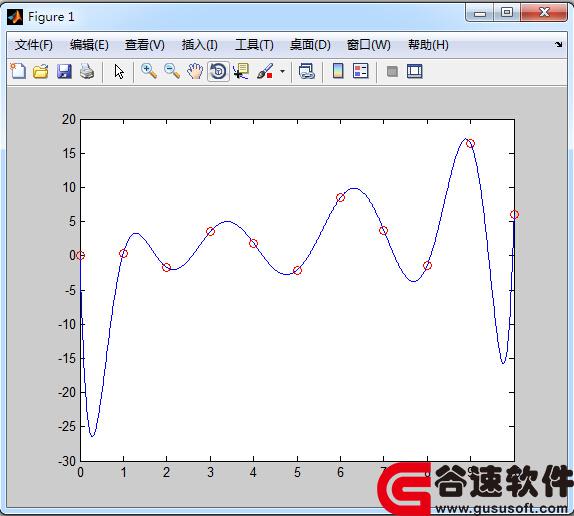This screenshot has width=574, height=516.
Task: Save figure with the floppy disk icon
Action: tap(64, 71)
